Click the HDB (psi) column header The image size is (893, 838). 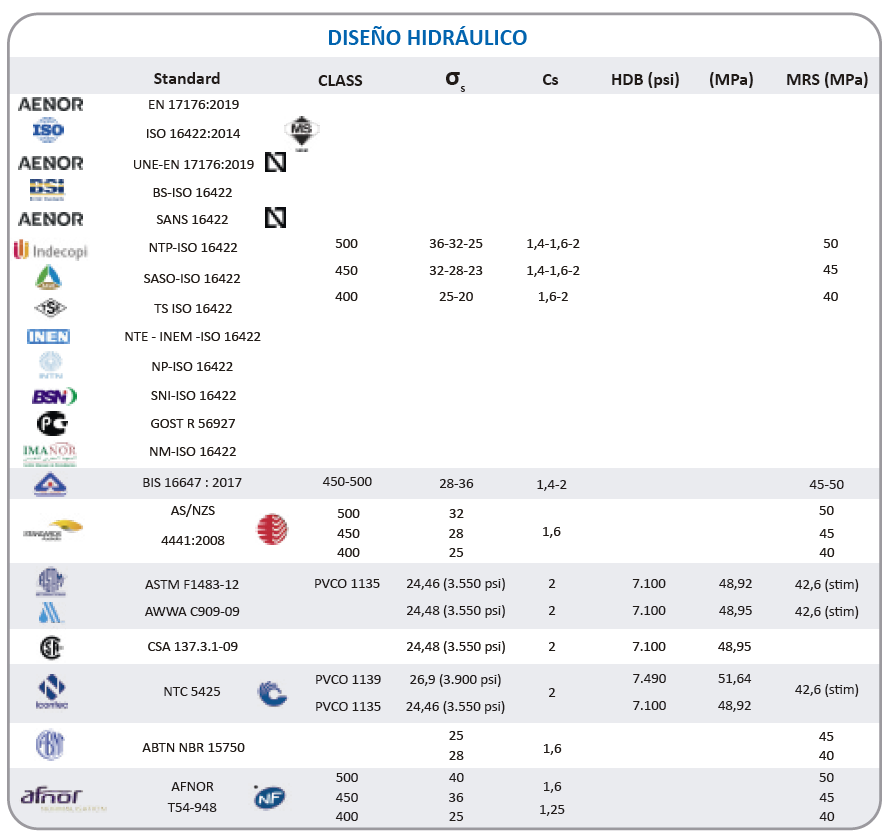point(645,80)
